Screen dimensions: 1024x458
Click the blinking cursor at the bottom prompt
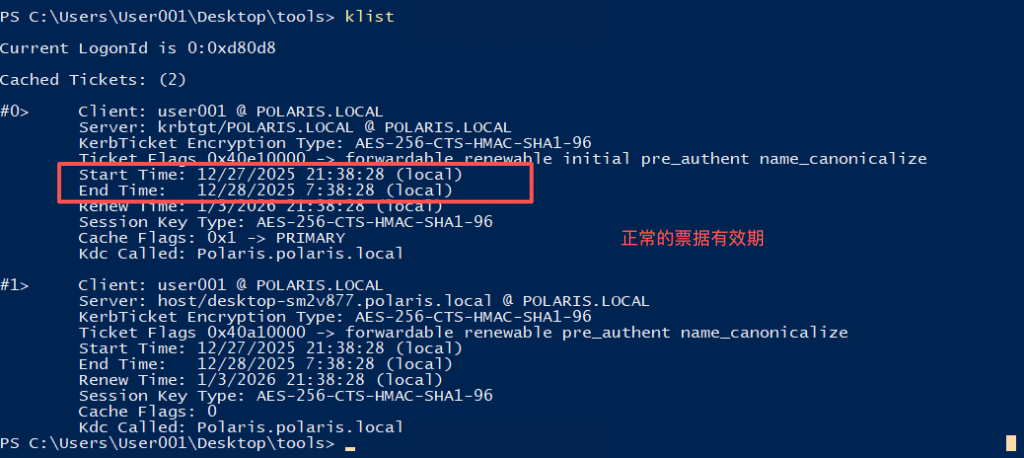(x=350, y=446)
